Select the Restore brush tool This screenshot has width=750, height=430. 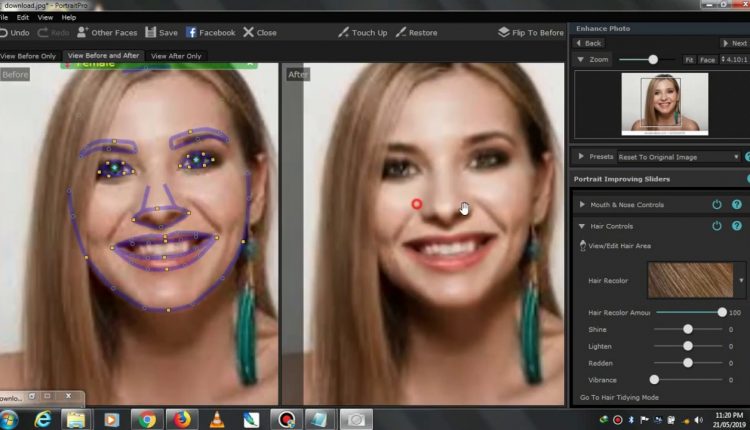tap(416, 33)
